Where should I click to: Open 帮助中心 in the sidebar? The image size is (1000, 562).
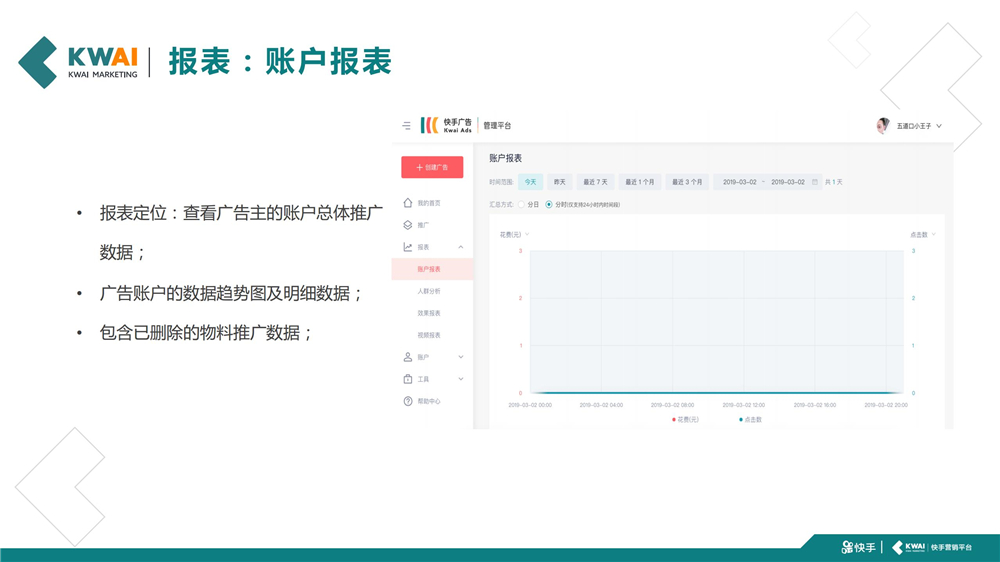429,401
